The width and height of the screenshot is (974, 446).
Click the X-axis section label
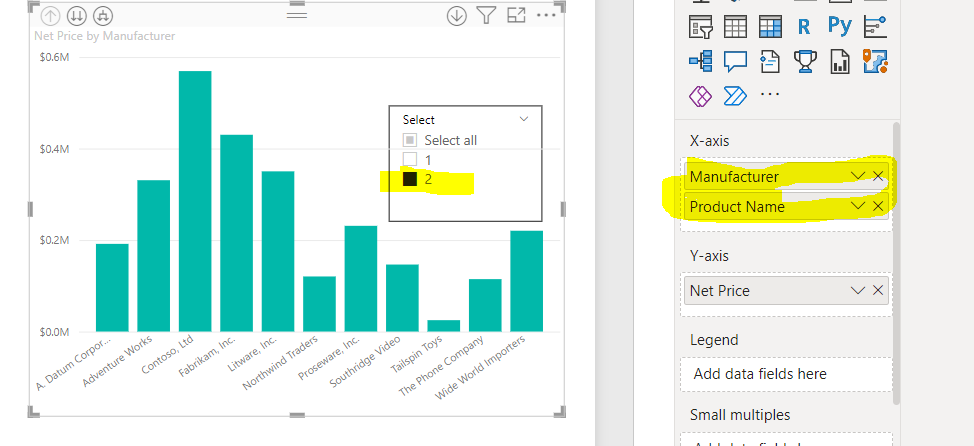709,141
